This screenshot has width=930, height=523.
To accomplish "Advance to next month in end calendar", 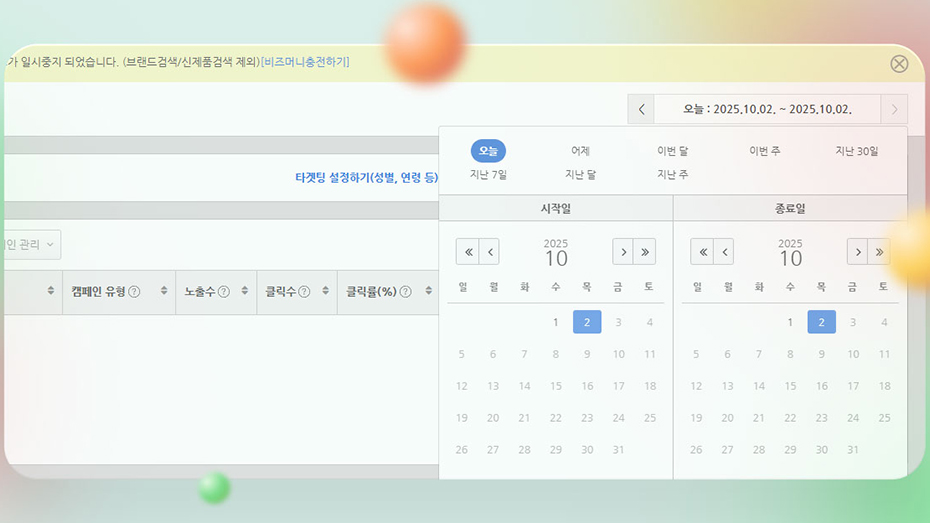I will [x=857, y=251].
